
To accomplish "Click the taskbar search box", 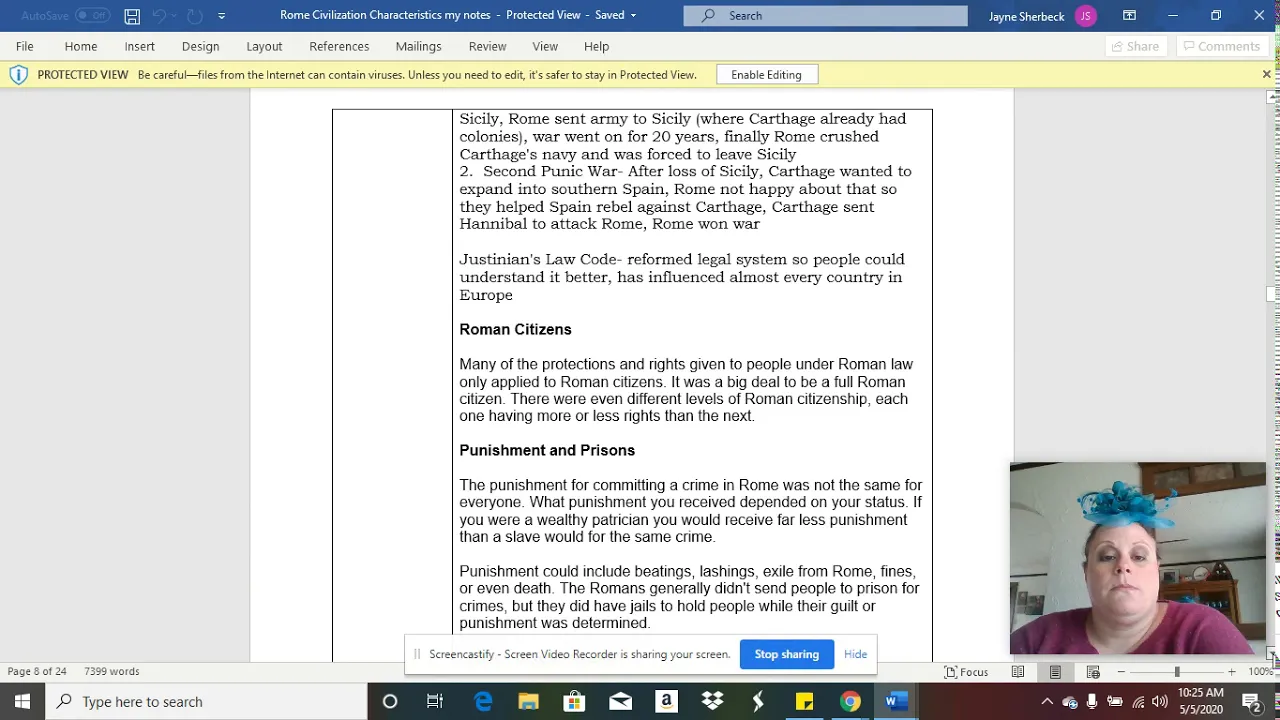I will pyautogui.click(x=207, y=702).
